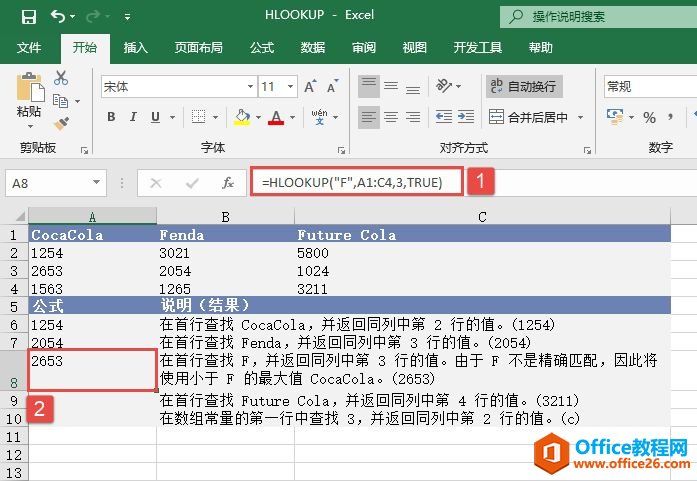Click the 操作说明搜索 search box
Image resolution: width=697 pixels, height=481 pixels.
[598, 17]
